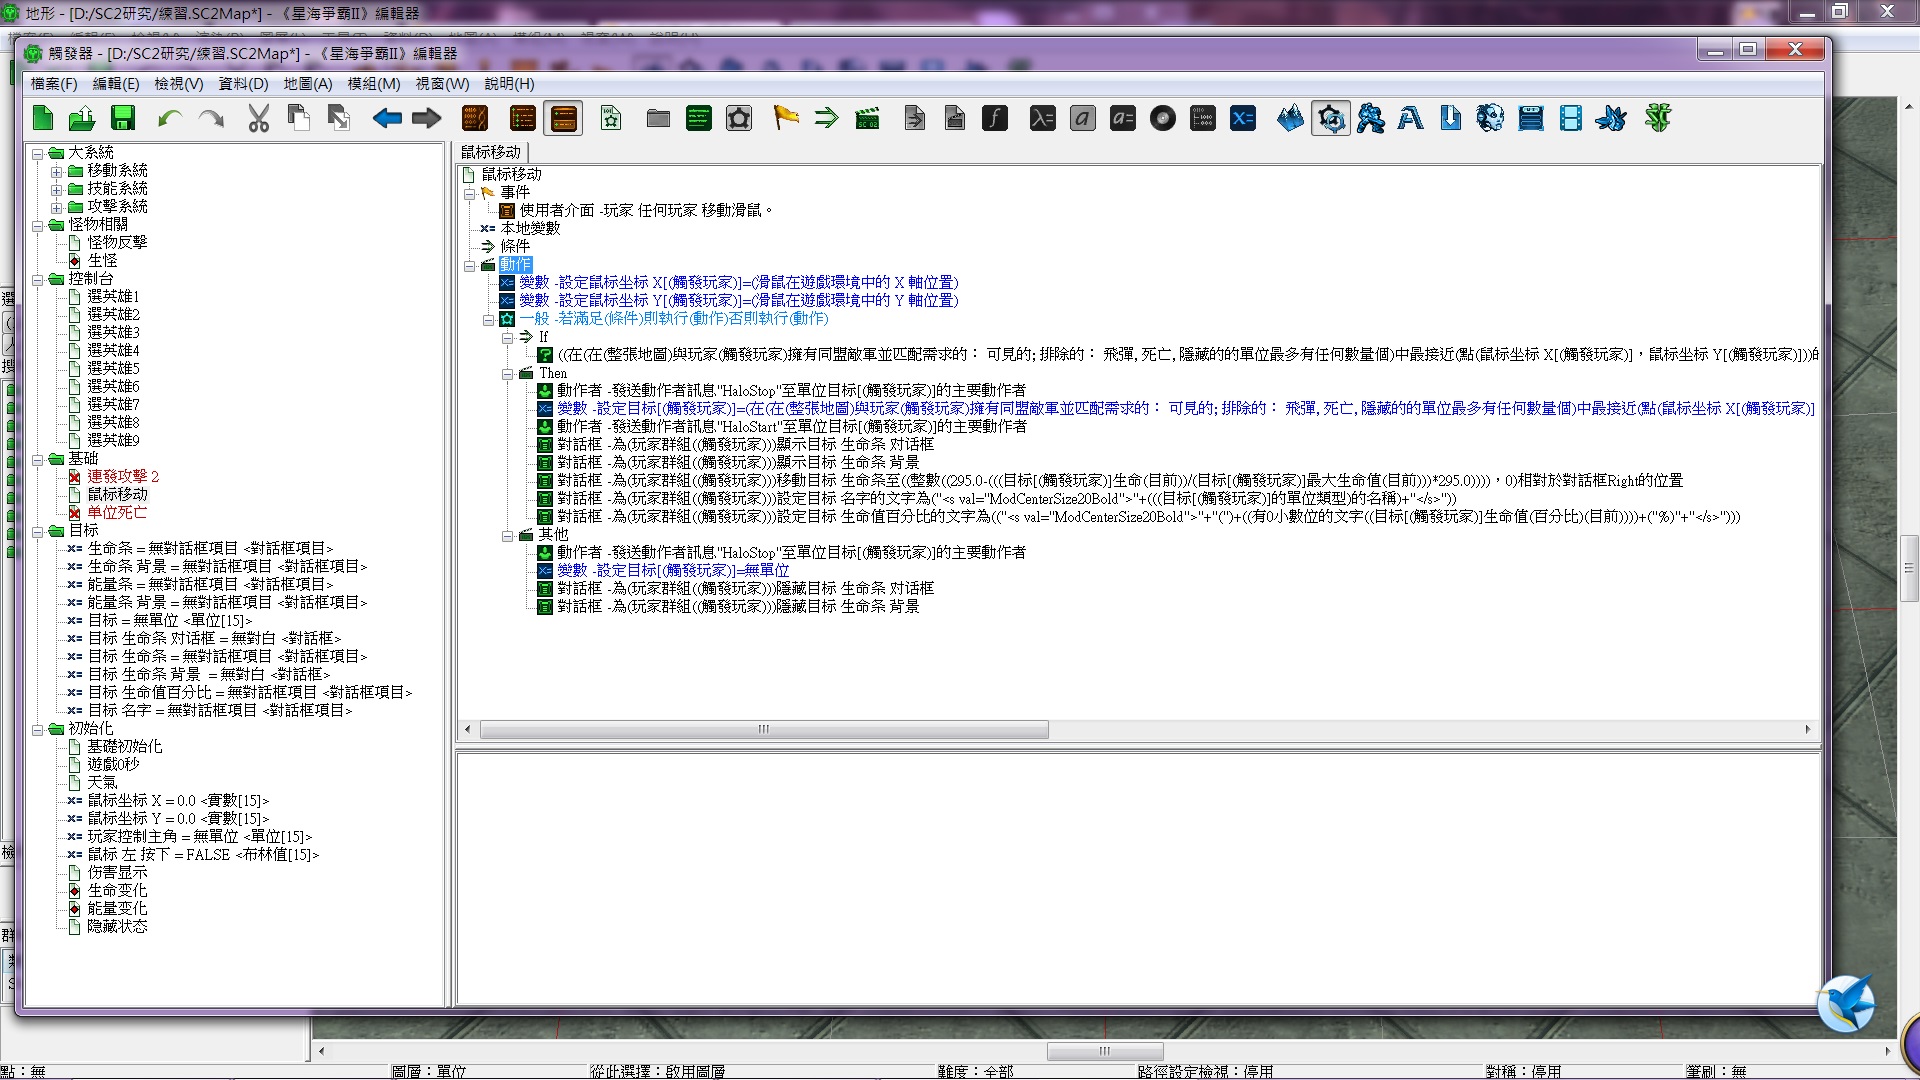Click the Paste icon in the toolbar
The width and height of the screenshot is (1920, 1080).
pyautogui.click(x=339, y=118)
